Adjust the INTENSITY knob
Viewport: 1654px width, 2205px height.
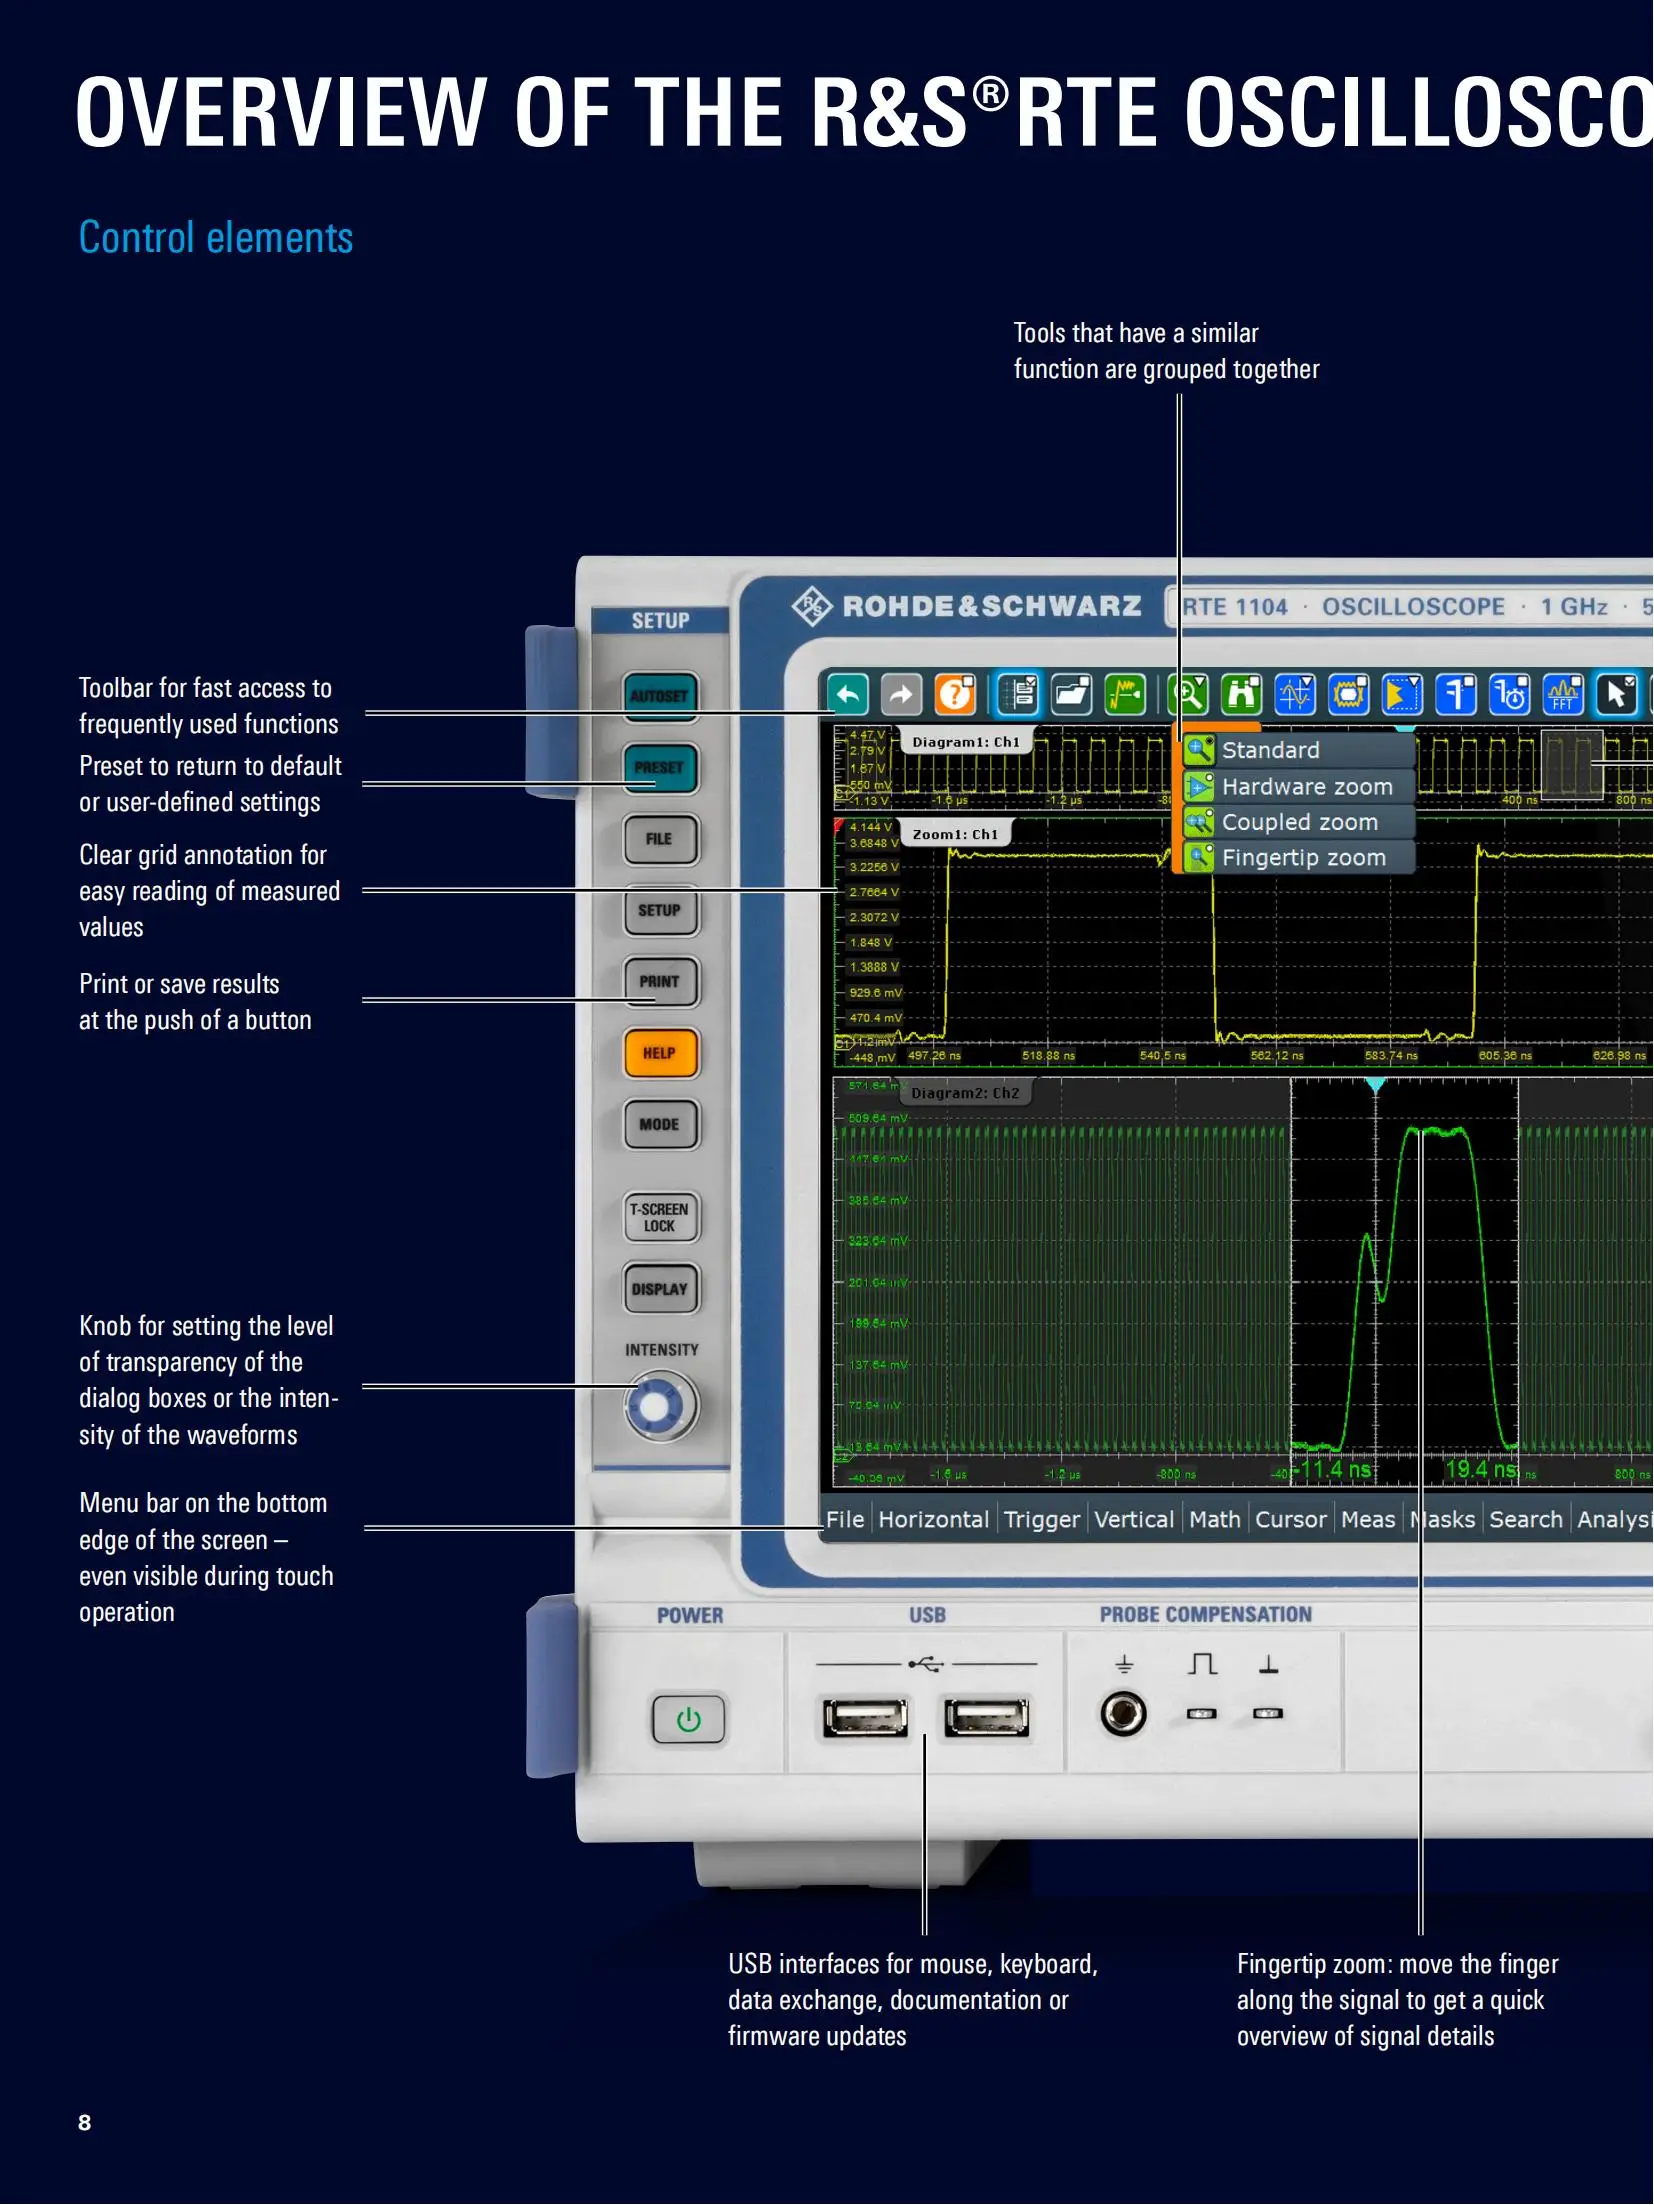(658, 1404)
